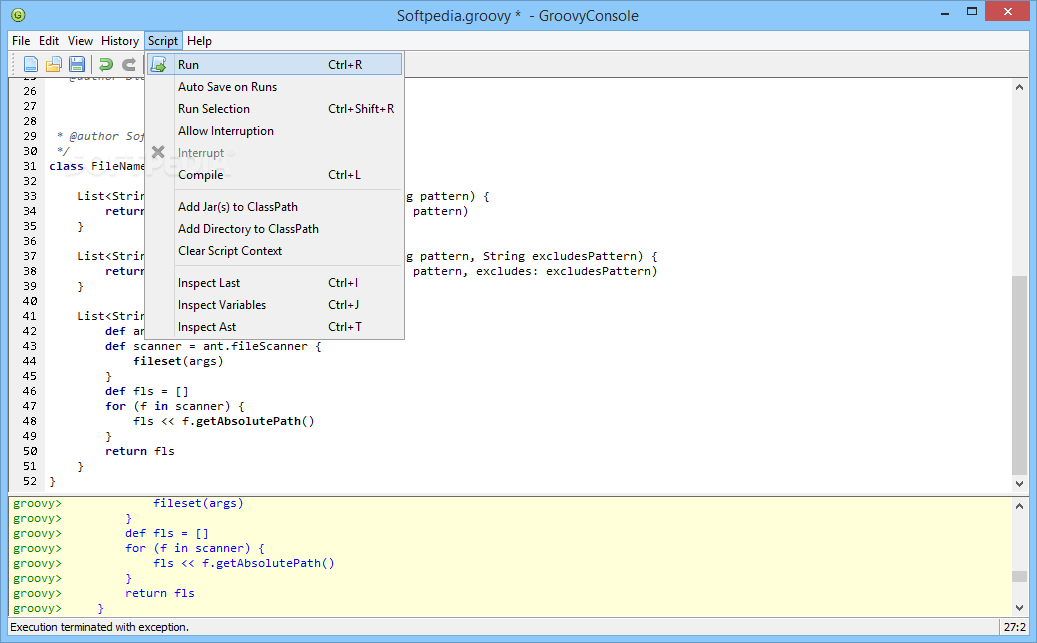This screenshot has height=643, width=1037.
Task: Toggle Auto Save on Runs option
Action: tap(274, 87)
